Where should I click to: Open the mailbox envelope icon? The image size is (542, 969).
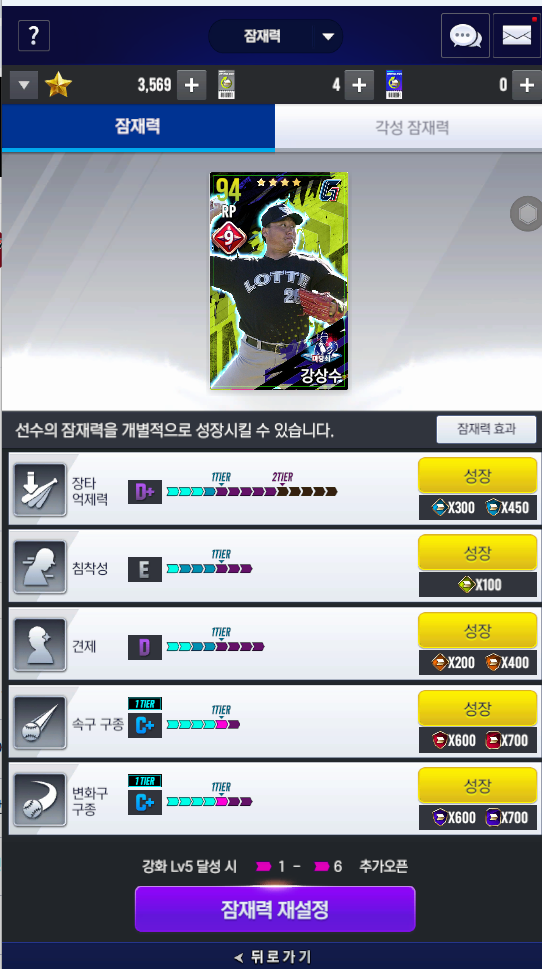coord(517,36)
